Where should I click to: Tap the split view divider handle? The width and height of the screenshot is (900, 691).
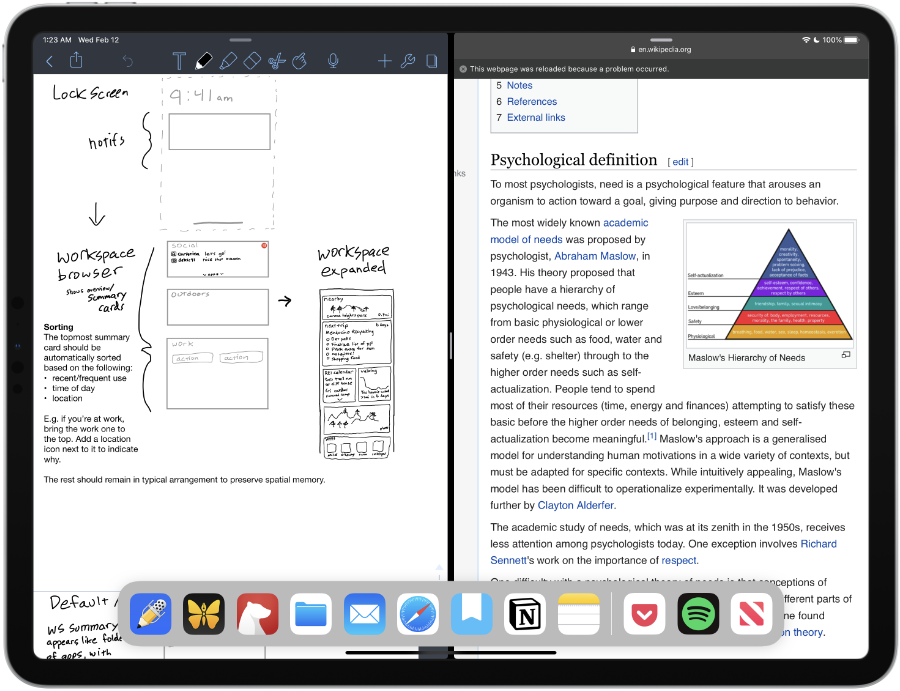[451, 346]
